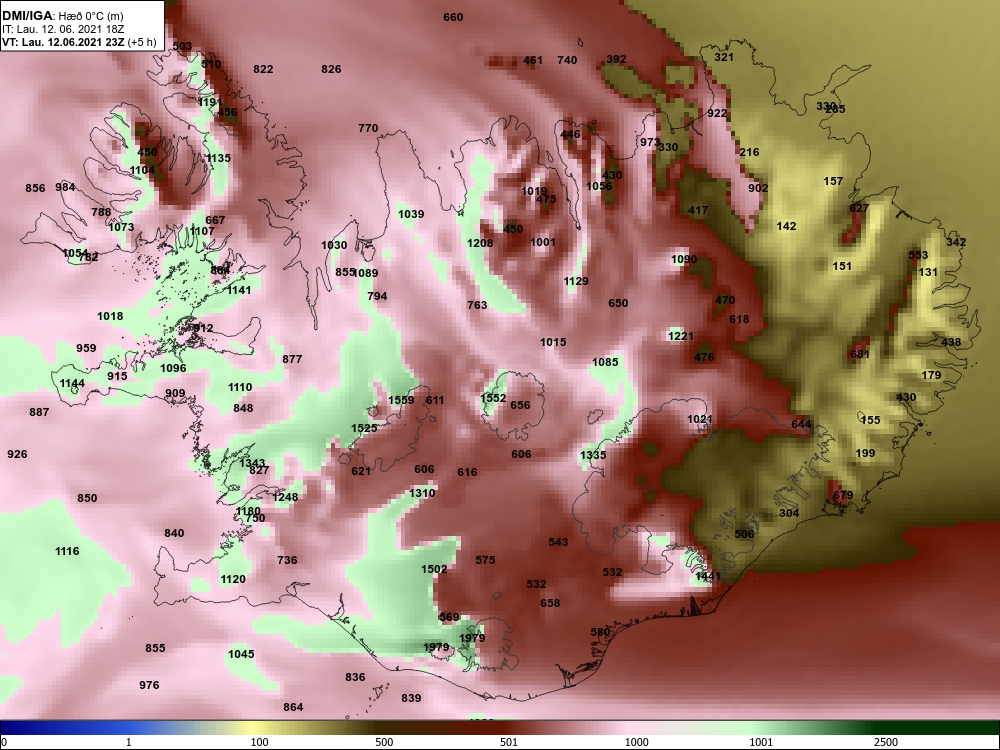Click the map value 1116

click(x=67, y=551)
